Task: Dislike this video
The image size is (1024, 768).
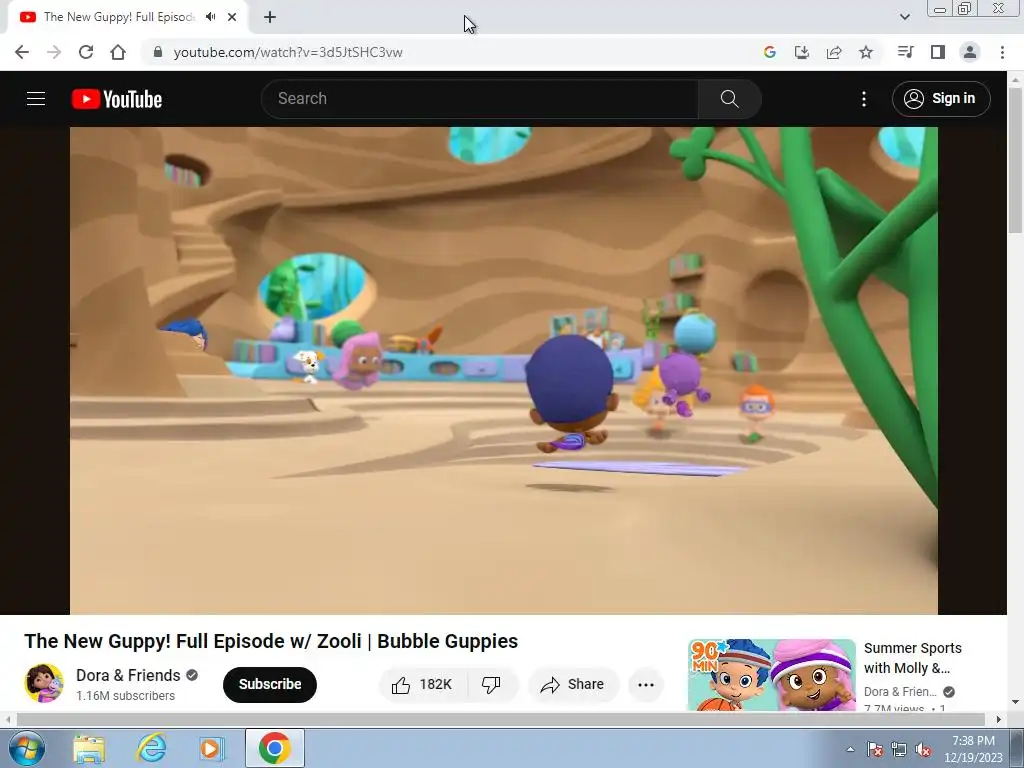Action: 491,684
